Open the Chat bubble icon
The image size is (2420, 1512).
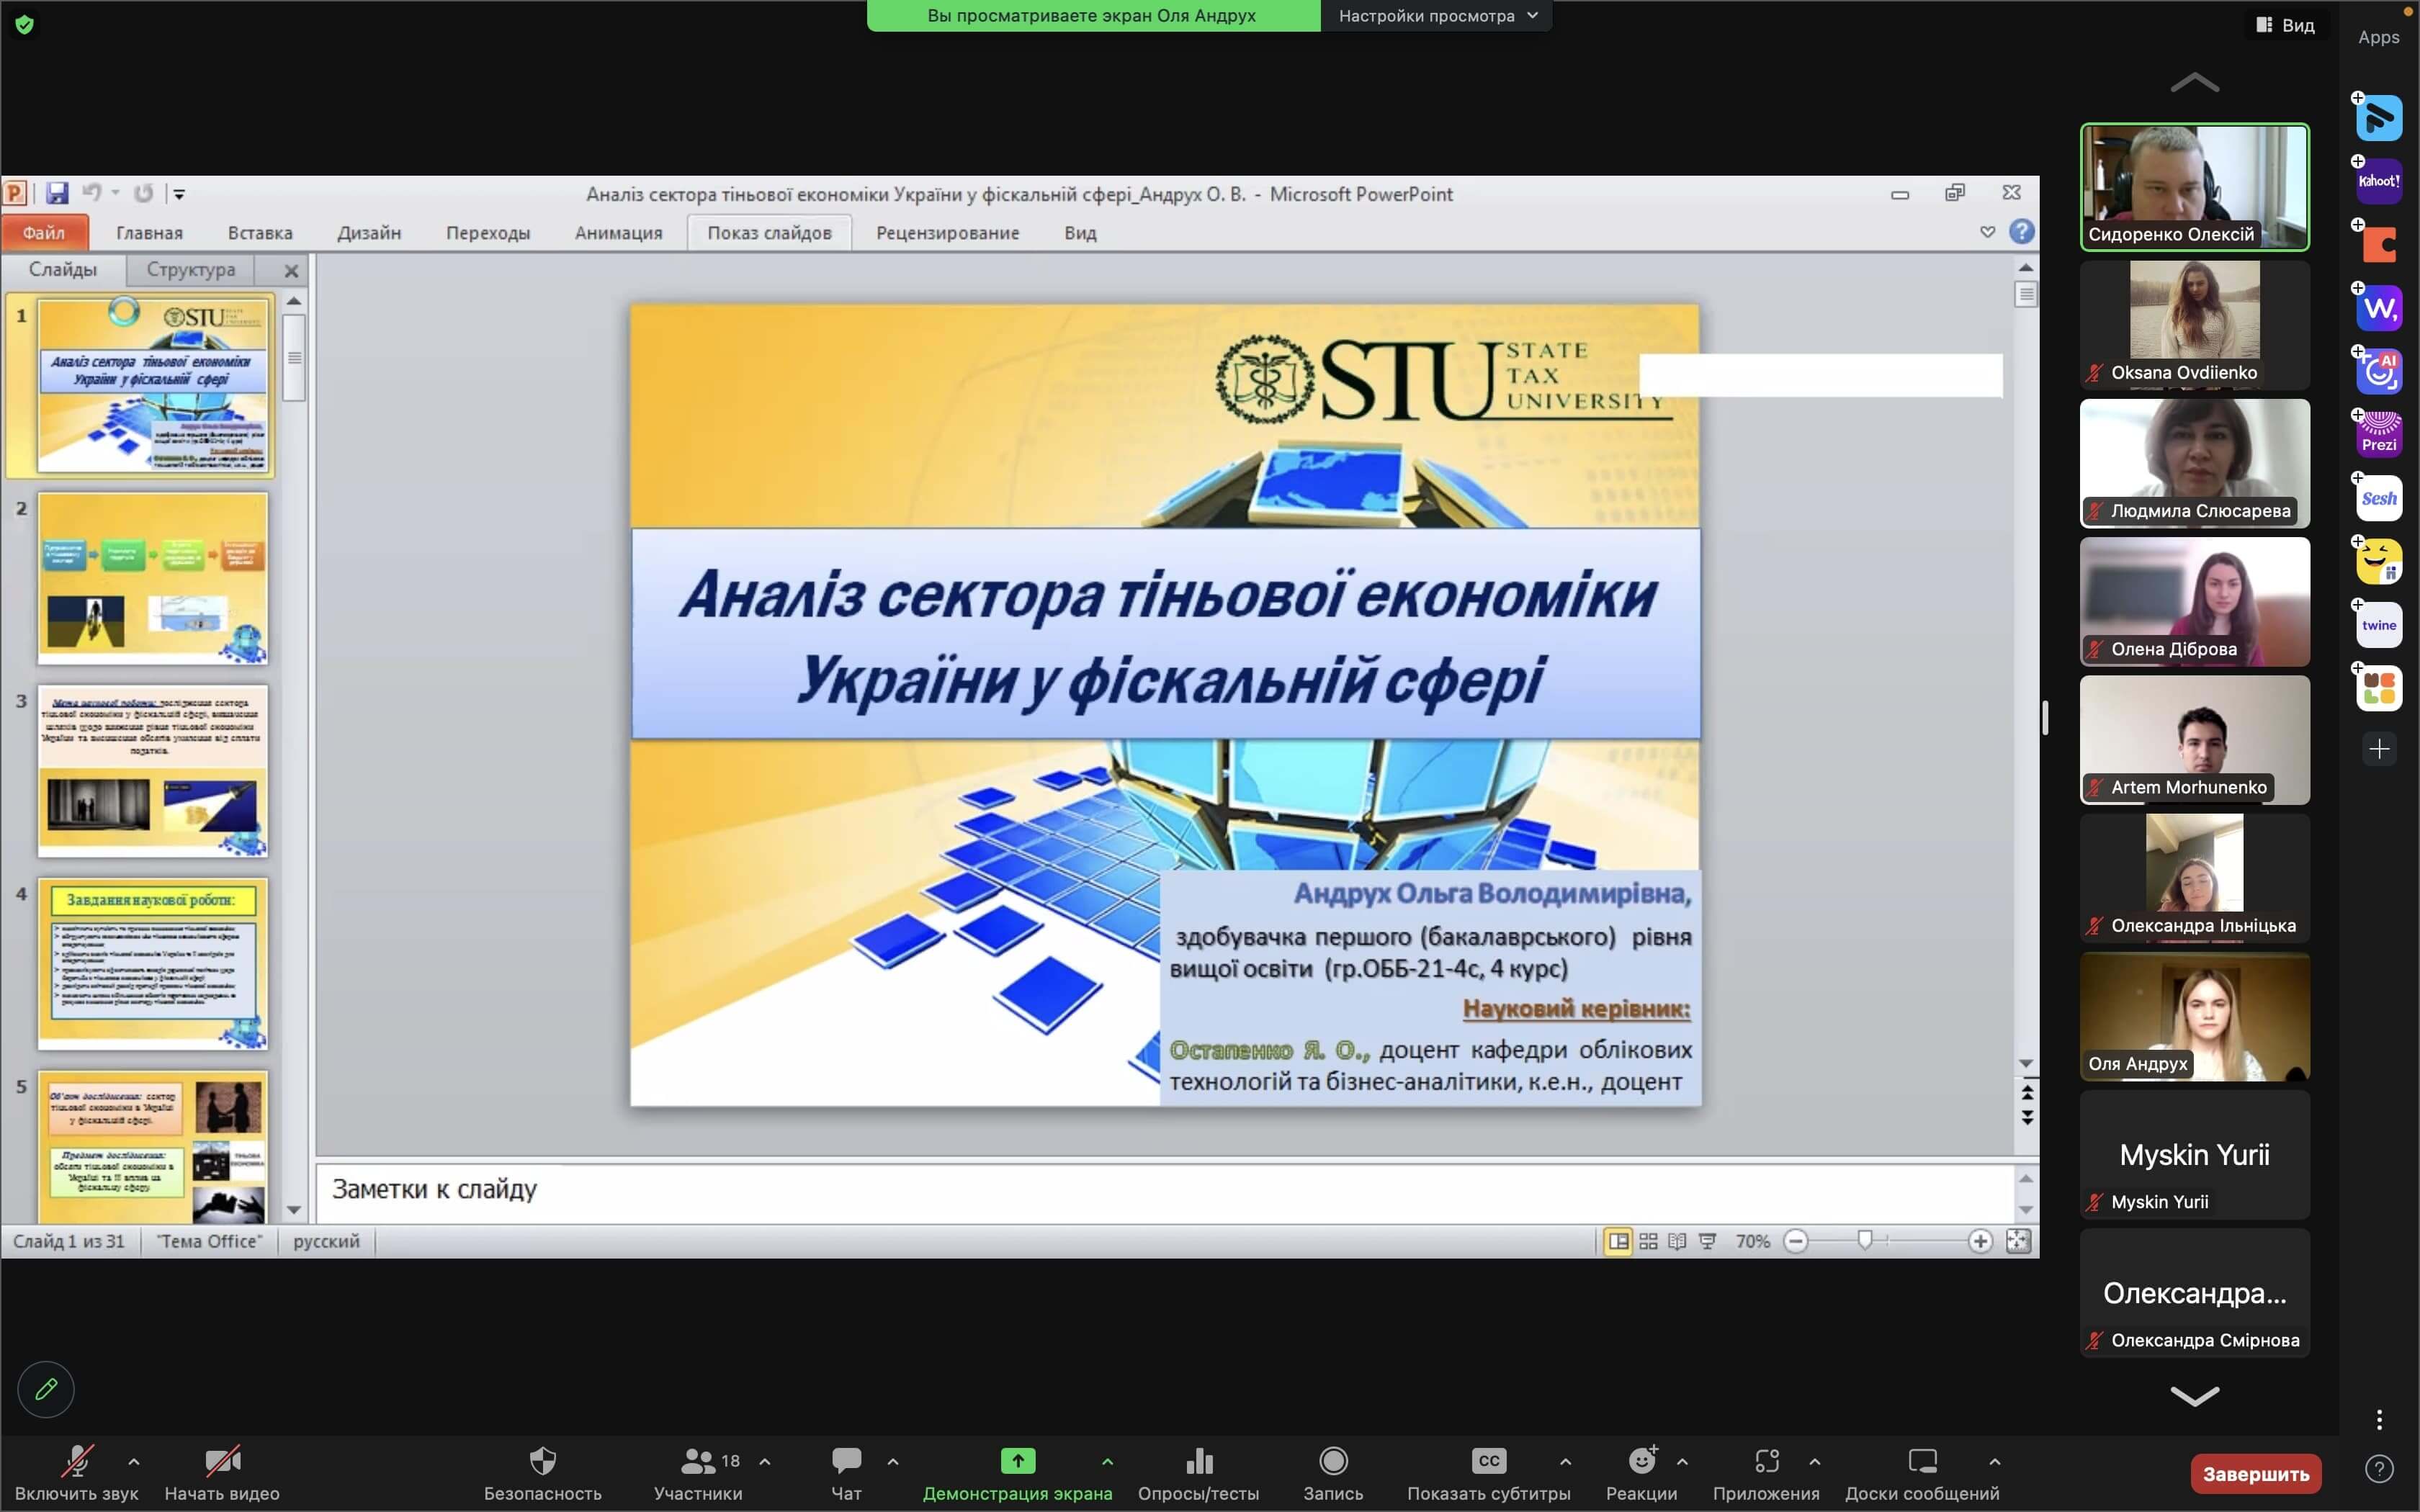(846, 1461)
